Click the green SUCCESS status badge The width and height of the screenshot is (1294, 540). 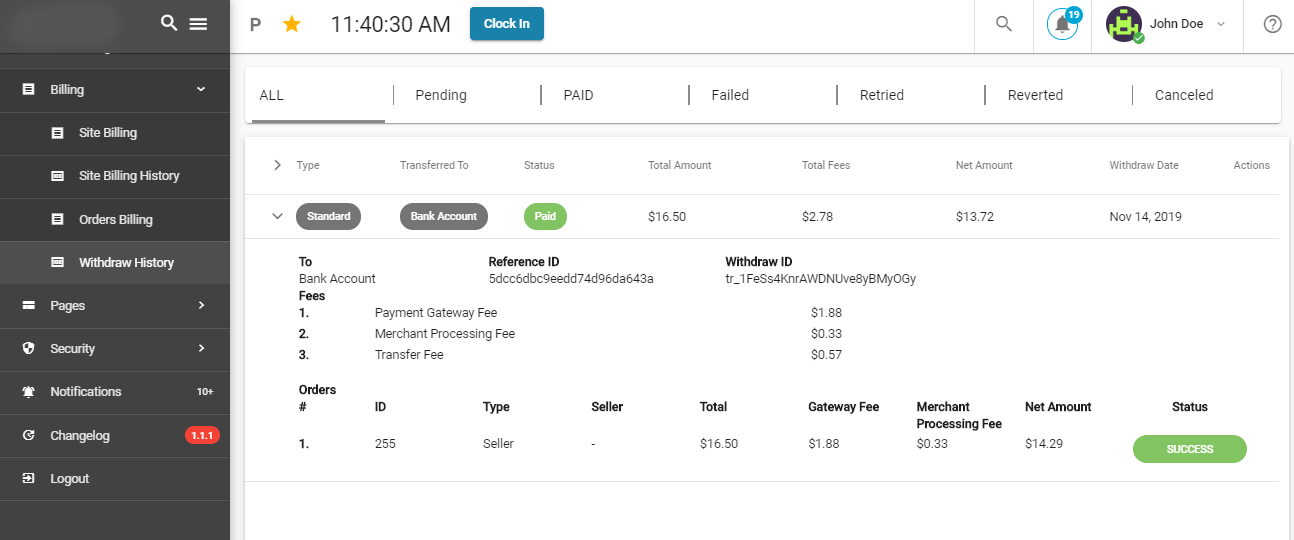[1189, 449]
